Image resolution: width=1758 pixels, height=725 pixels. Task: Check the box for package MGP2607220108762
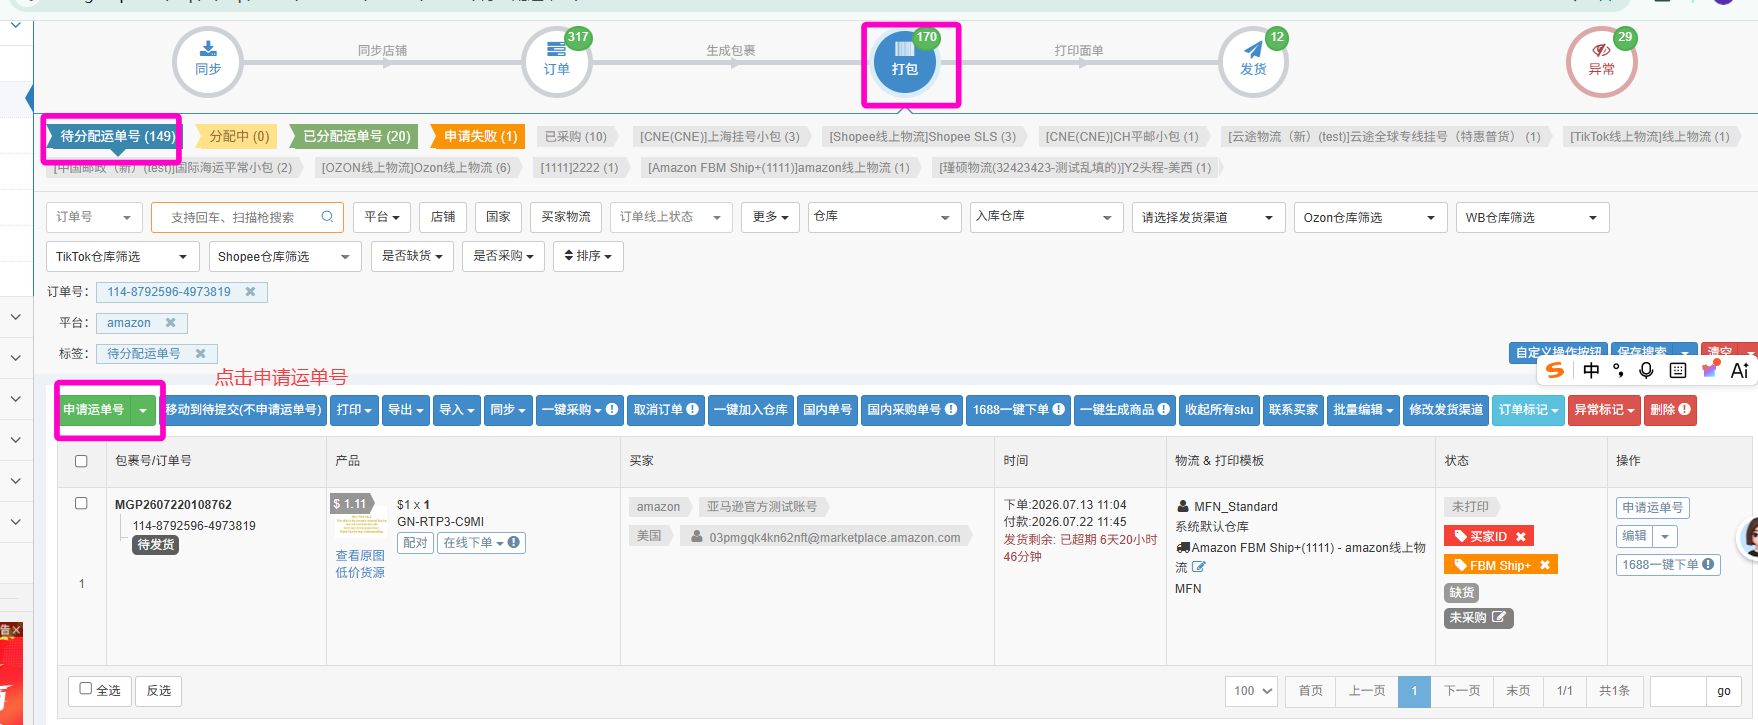pos(81,503)
